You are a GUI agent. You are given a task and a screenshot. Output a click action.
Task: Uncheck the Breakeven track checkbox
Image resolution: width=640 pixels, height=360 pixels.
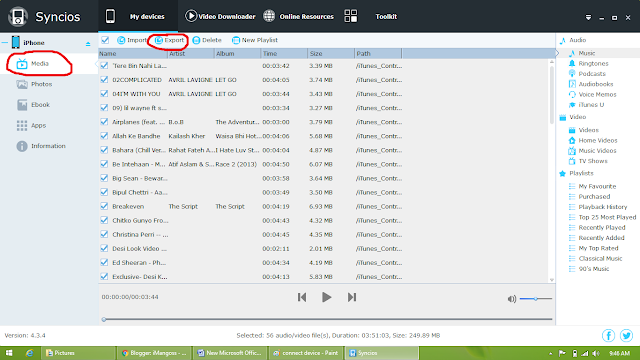[x=104, y=206]
